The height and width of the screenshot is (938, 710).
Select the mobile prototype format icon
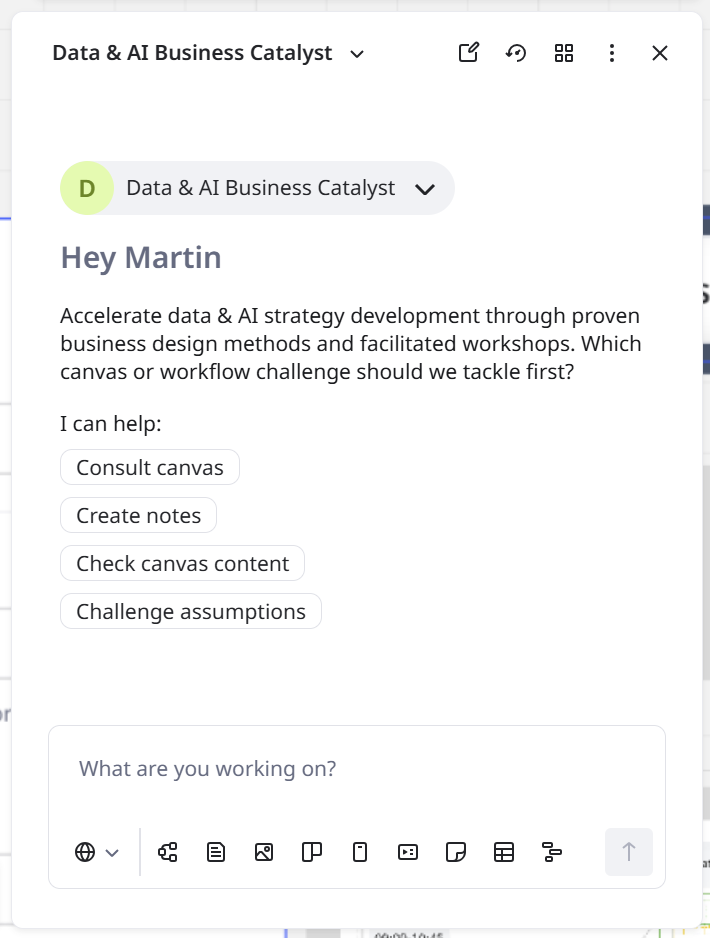[x=360, y=852]
